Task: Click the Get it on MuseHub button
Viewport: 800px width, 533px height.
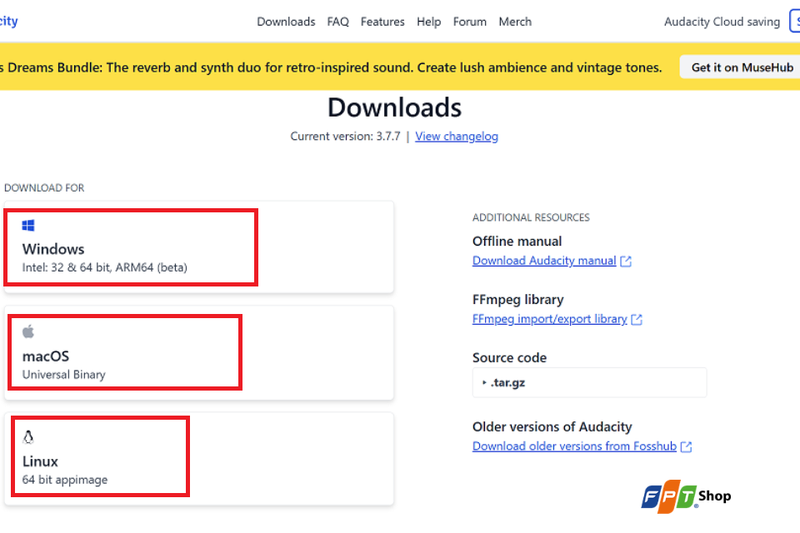Action: coord(742,67)
